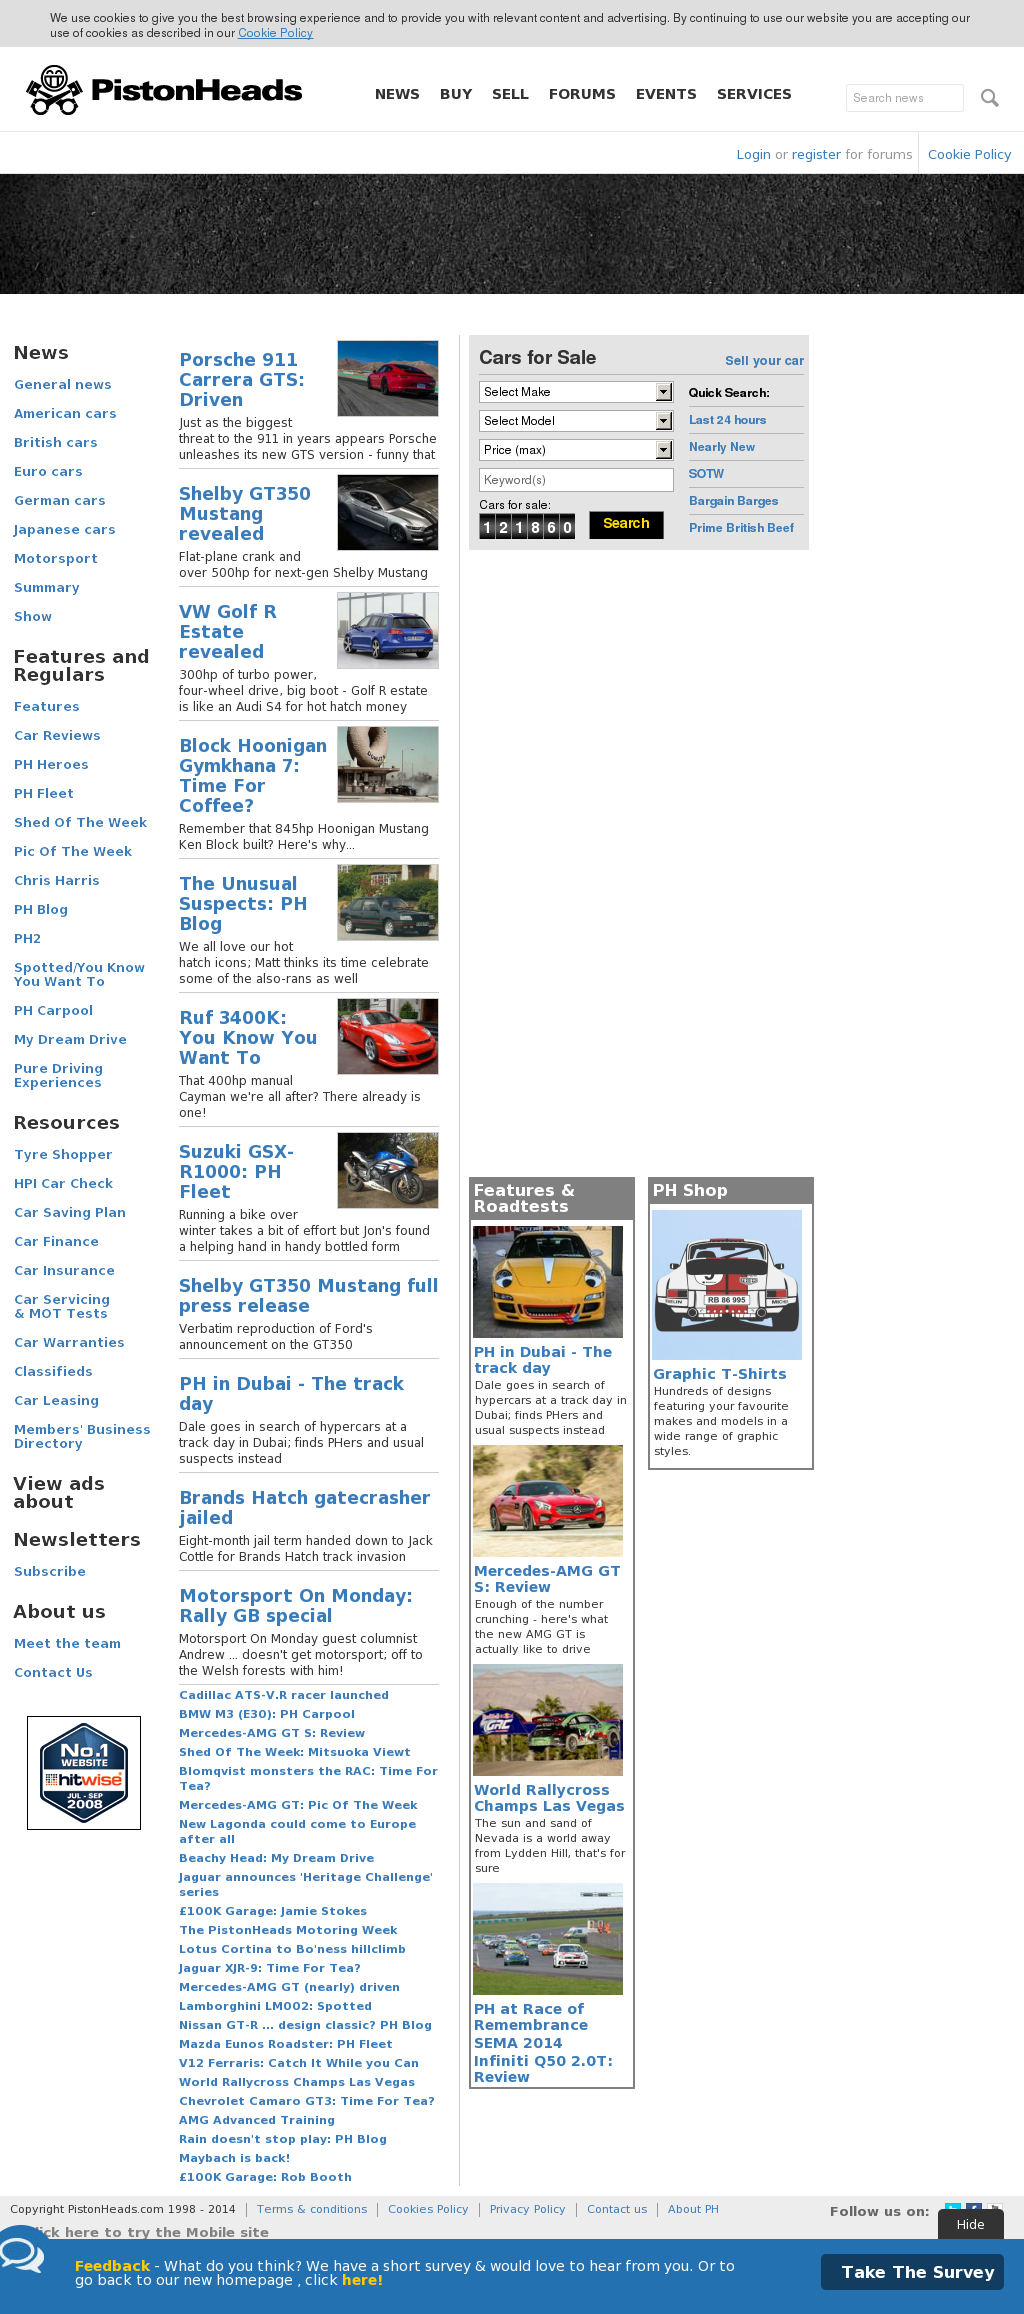This screenshot has height=2314, width=1024.
Task: Open SOTW quick search link
Action: coord(706,474)
